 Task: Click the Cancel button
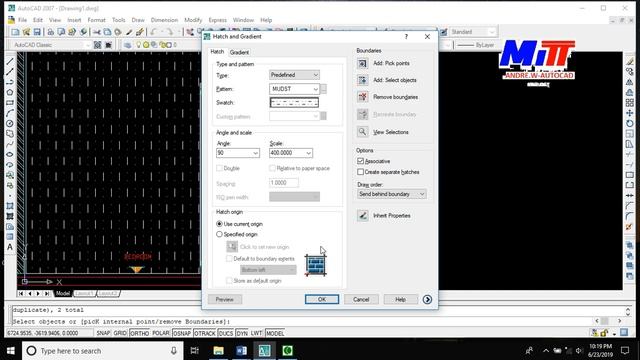(x=361, y=299)
